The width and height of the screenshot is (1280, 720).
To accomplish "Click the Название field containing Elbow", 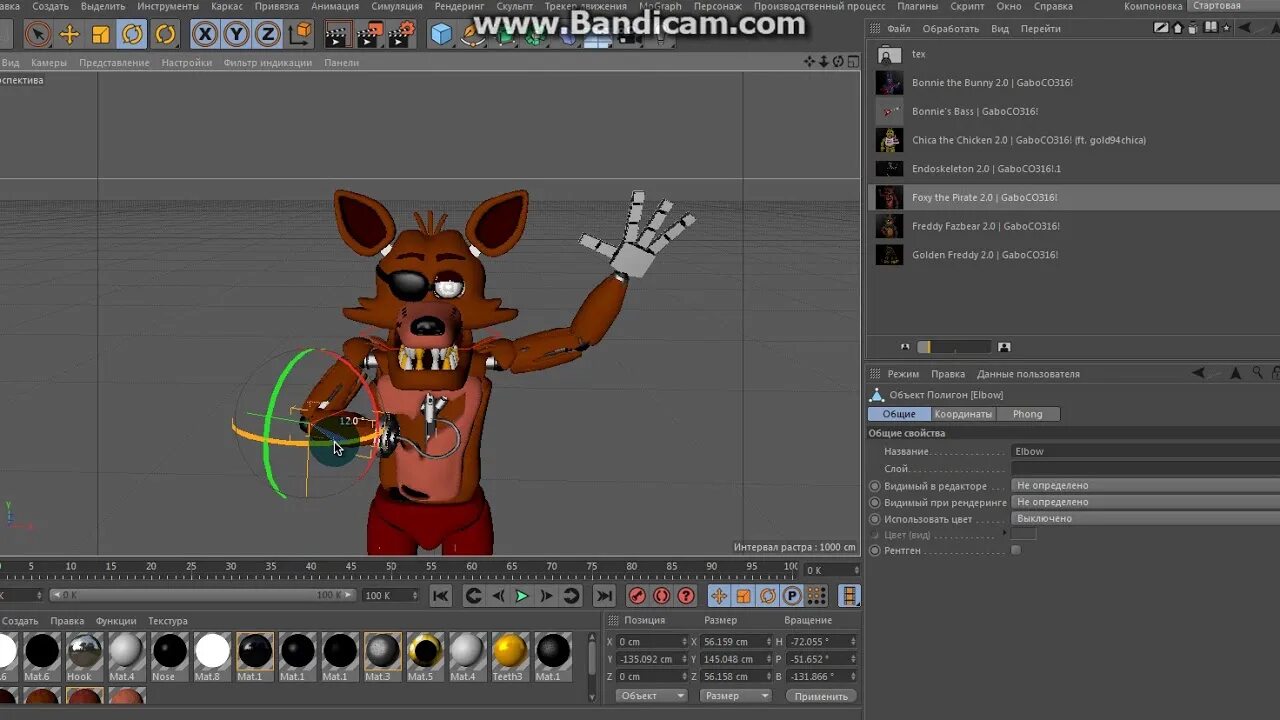I will (x=1147, y=451).
